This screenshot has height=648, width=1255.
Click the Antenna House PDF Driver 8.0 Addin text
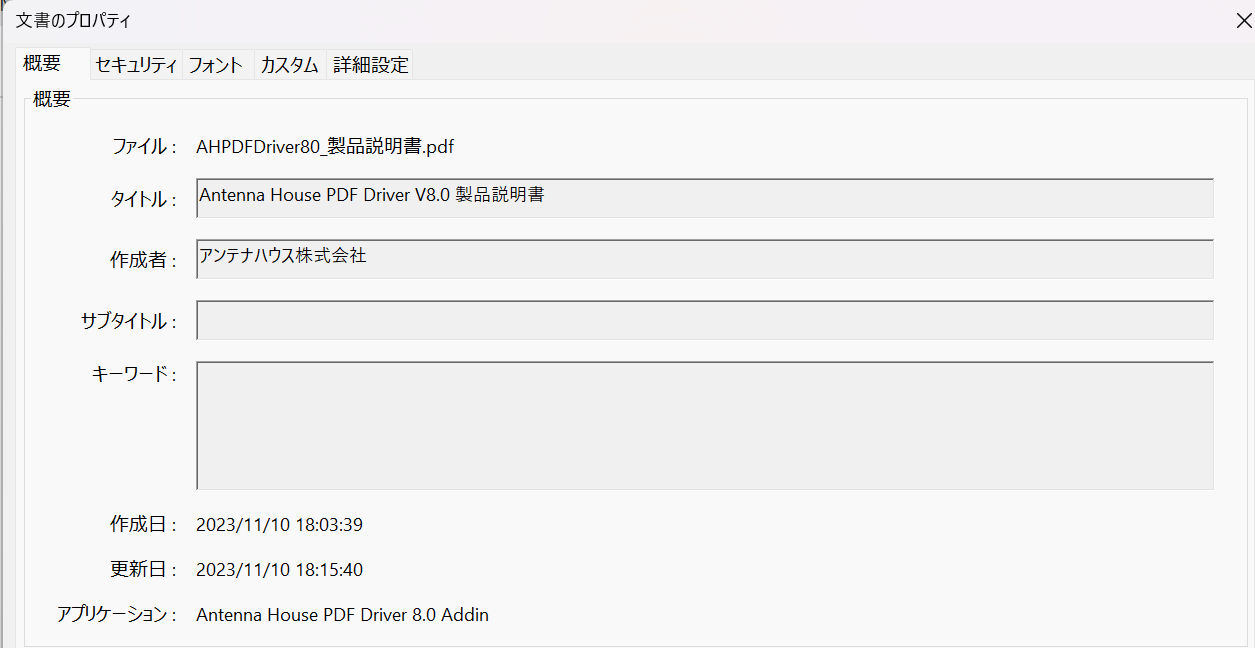342,615
